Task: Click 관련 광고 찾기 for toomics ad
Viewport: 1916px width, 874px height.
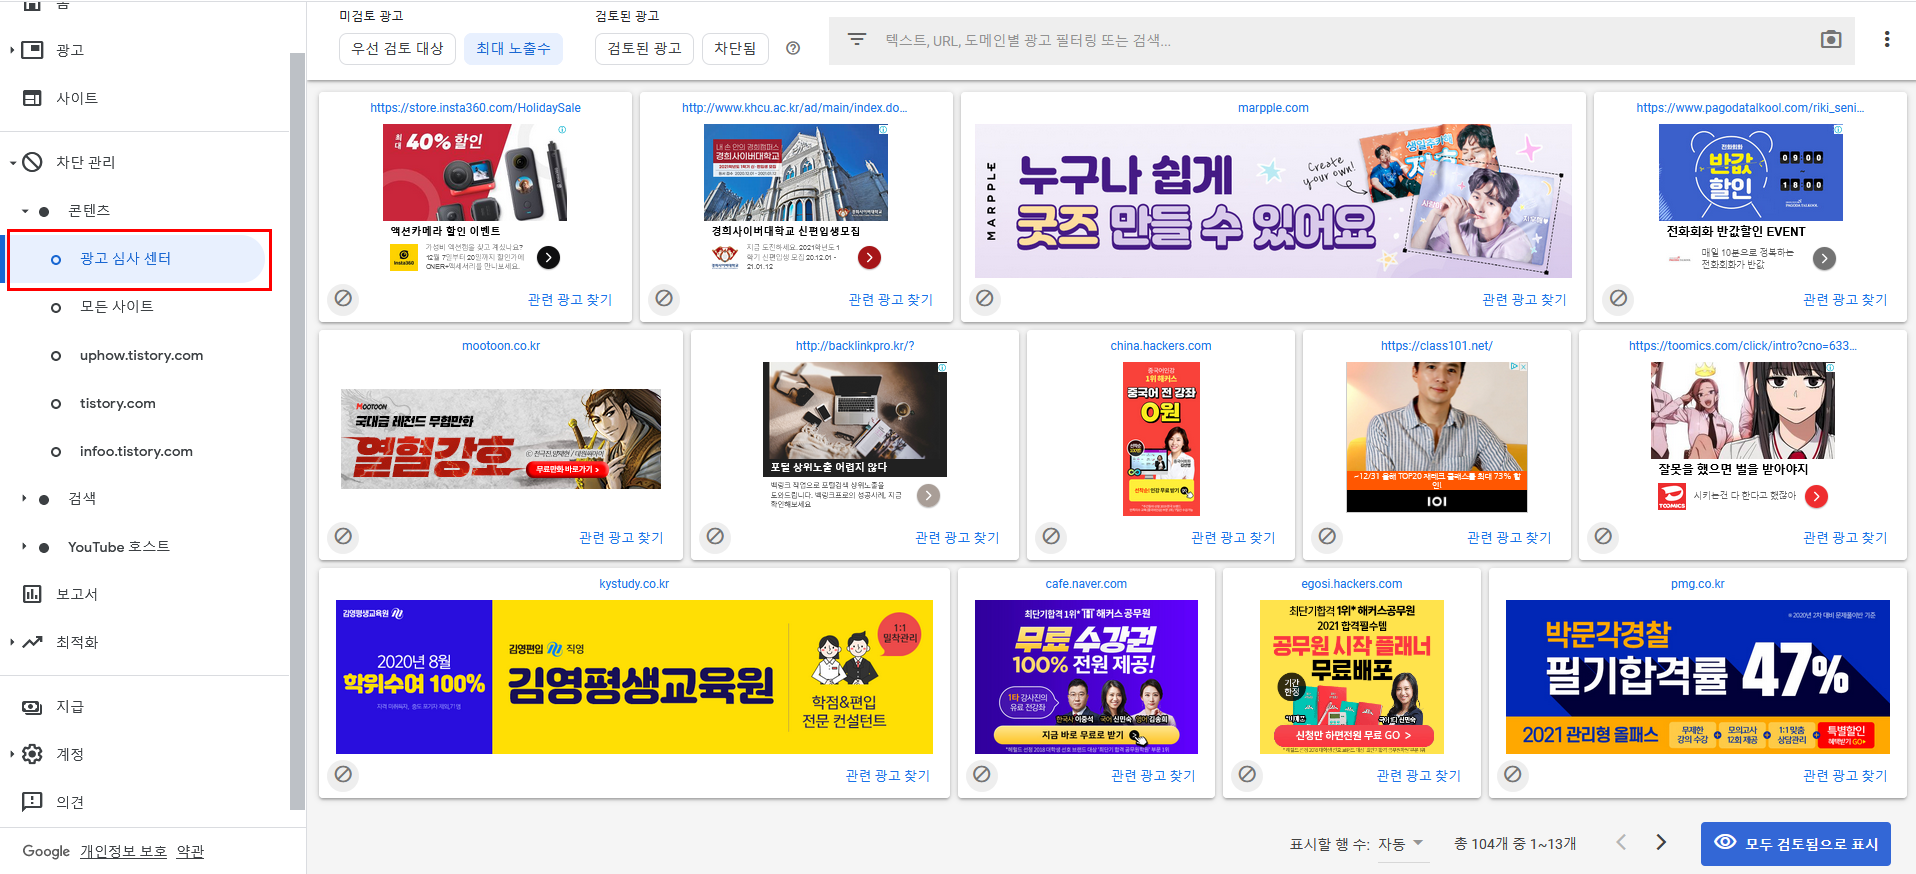Action: click(1845, 537)
